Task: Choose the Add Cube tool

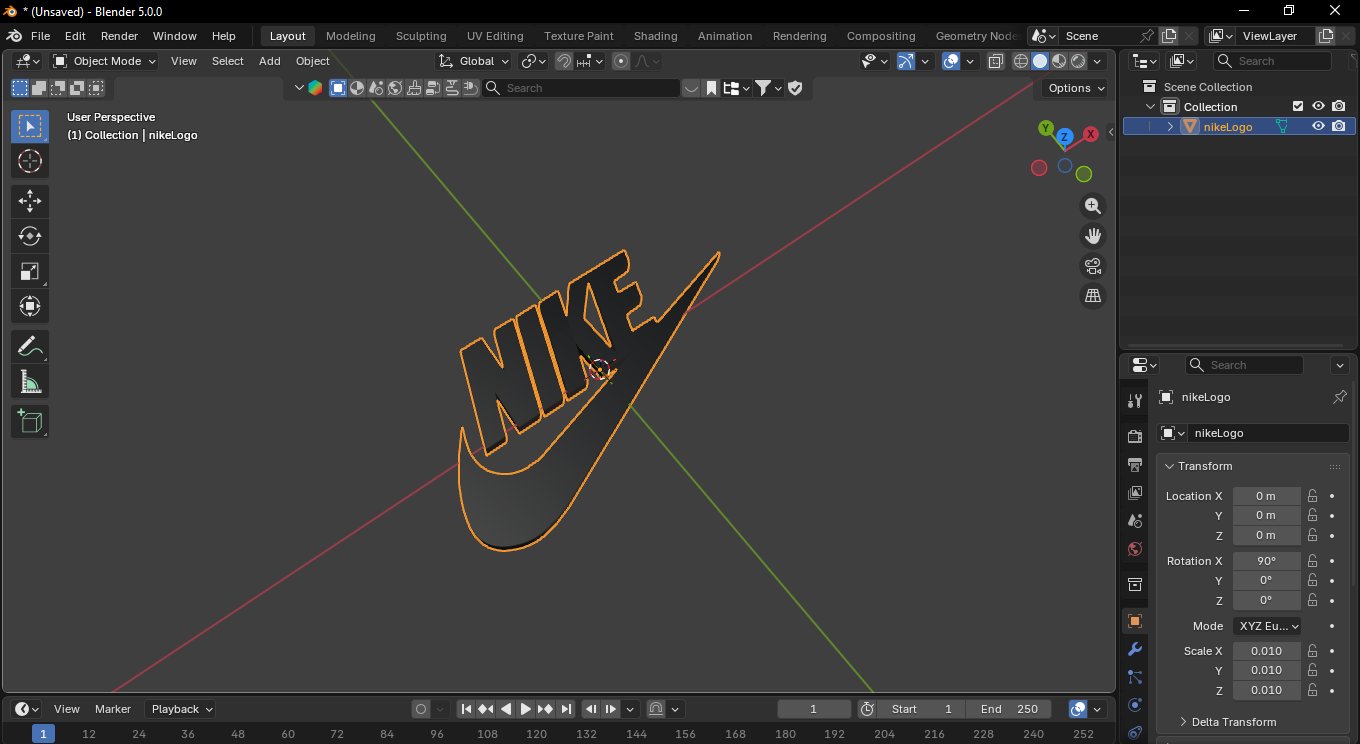Action: pyautogui.click(x=29, y=422)
